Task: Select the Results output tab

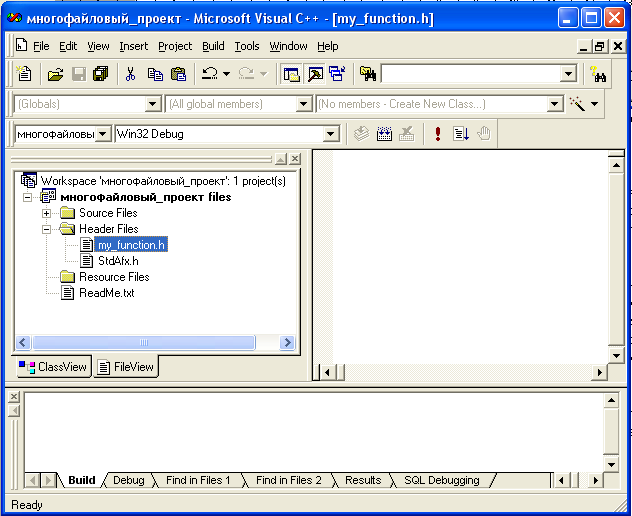Action: pos(363,480)
